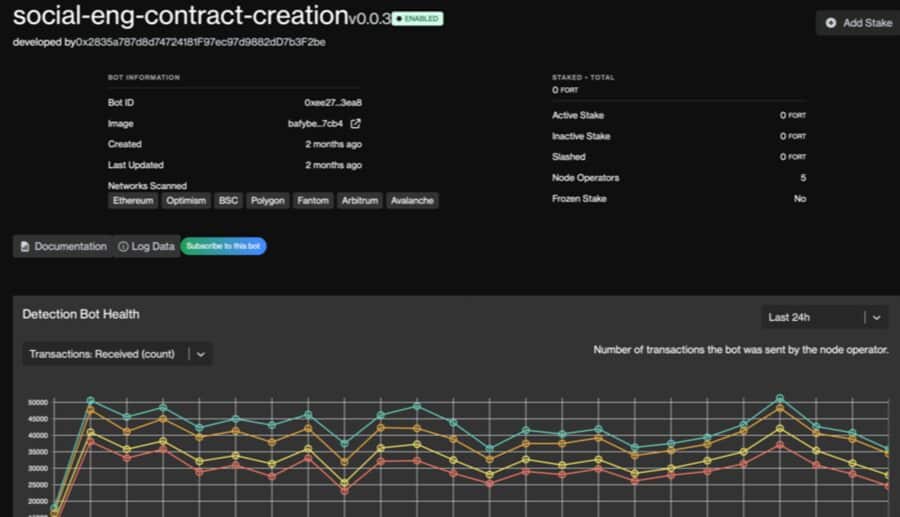Select the Fantom network tag

coord(313,201)
